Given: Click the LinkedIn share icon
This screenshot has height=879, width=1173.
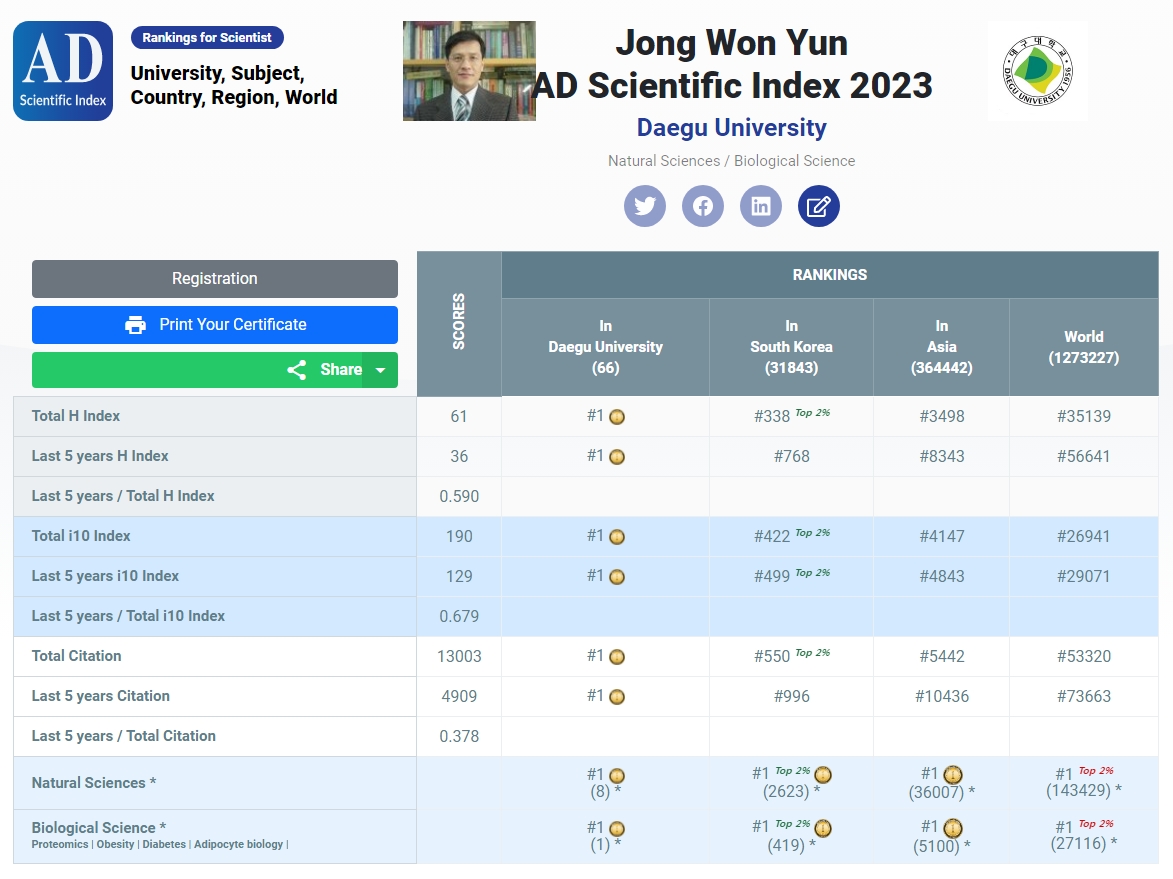Looking at the screenshot, I should coord(761,206).
